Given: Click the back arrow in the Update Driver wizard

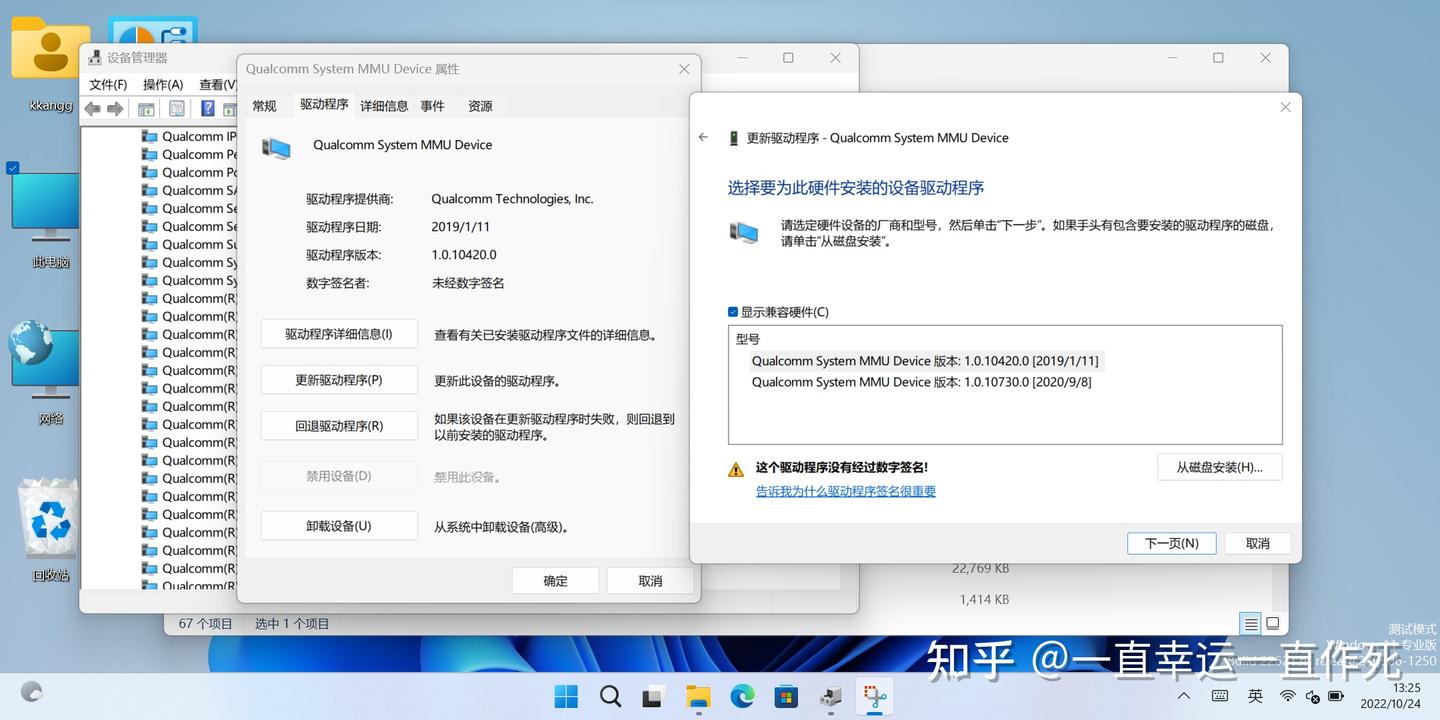Looking at the screenshot, I should point(703,137).
